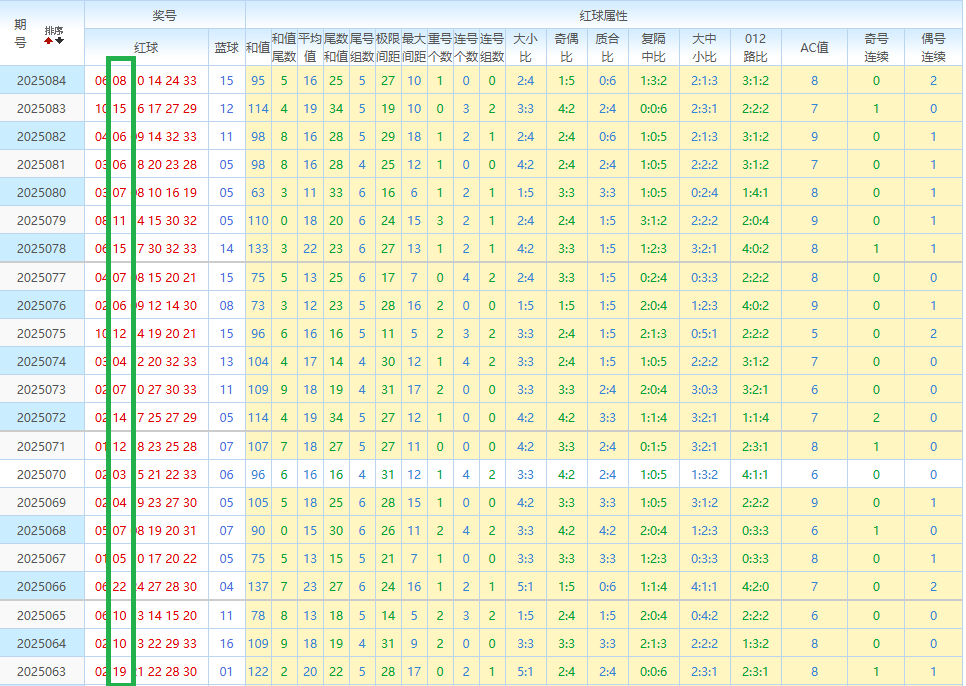Screen dimensions: 966x686
Task: Click the 012路比 column header
Action: [x=756, y=47]
